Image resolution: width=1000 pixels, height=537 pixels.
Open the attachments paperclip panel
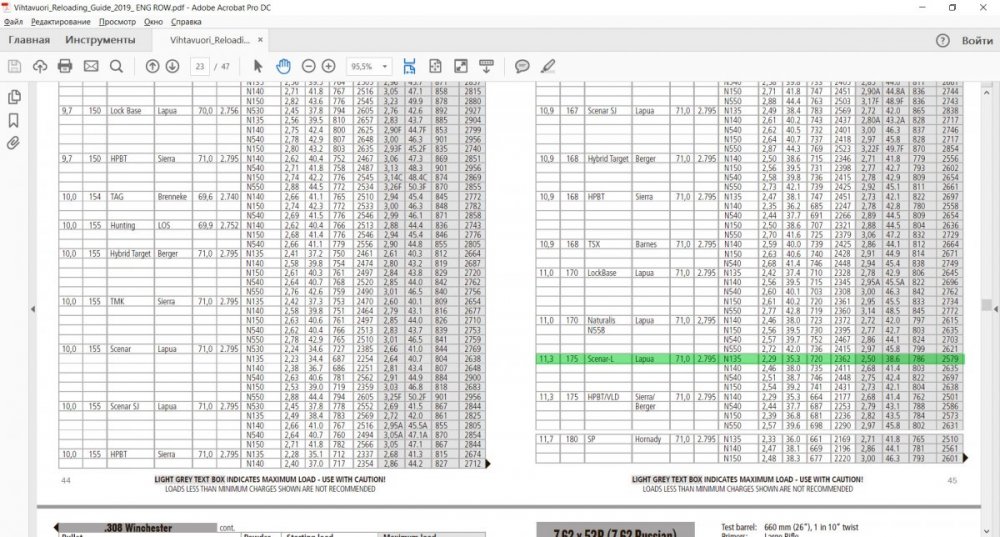14,143
